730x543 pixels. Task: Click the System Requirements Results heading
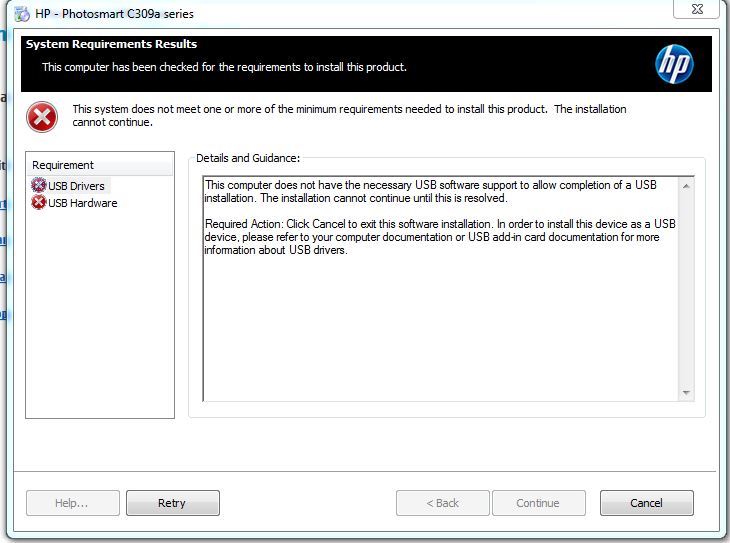[111, 44]
